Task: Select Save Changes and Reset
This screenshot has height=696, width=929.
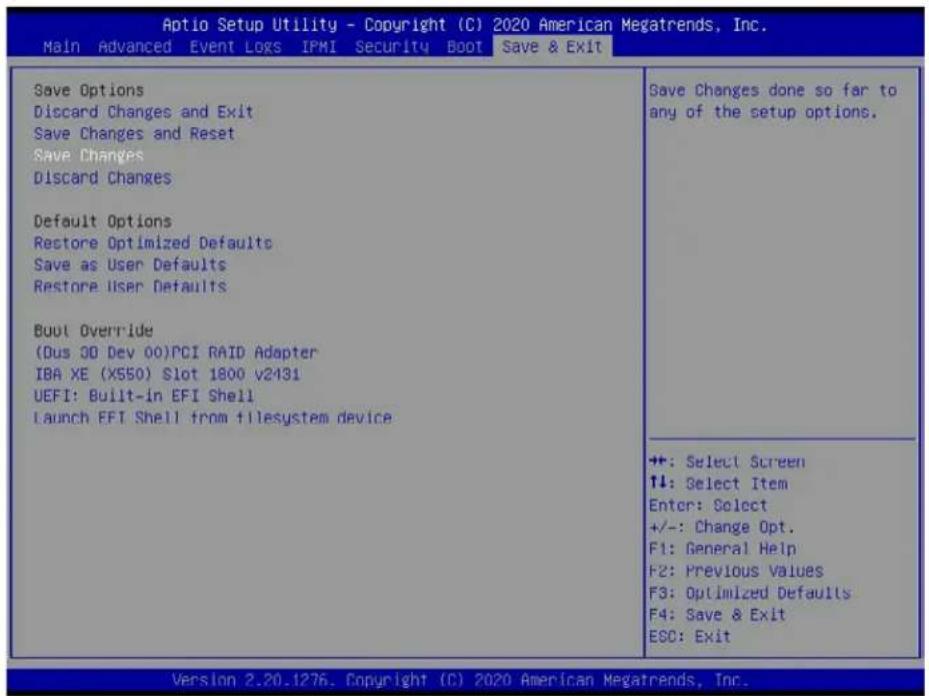Action: (x=134, y=134)
